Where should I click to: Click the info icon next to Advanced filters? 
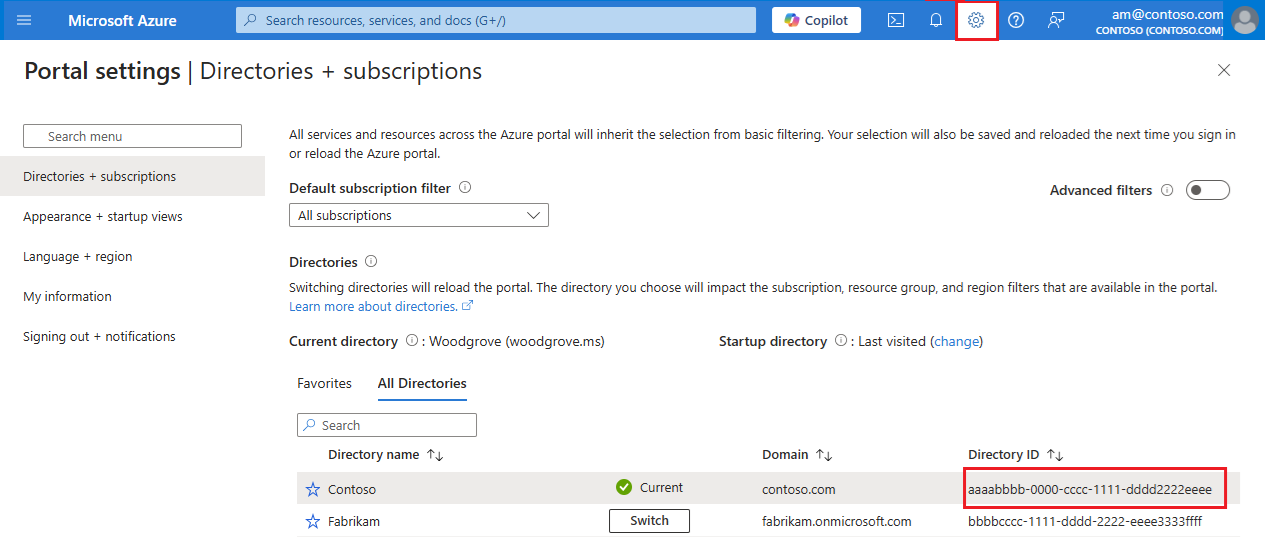[1167, 190]
